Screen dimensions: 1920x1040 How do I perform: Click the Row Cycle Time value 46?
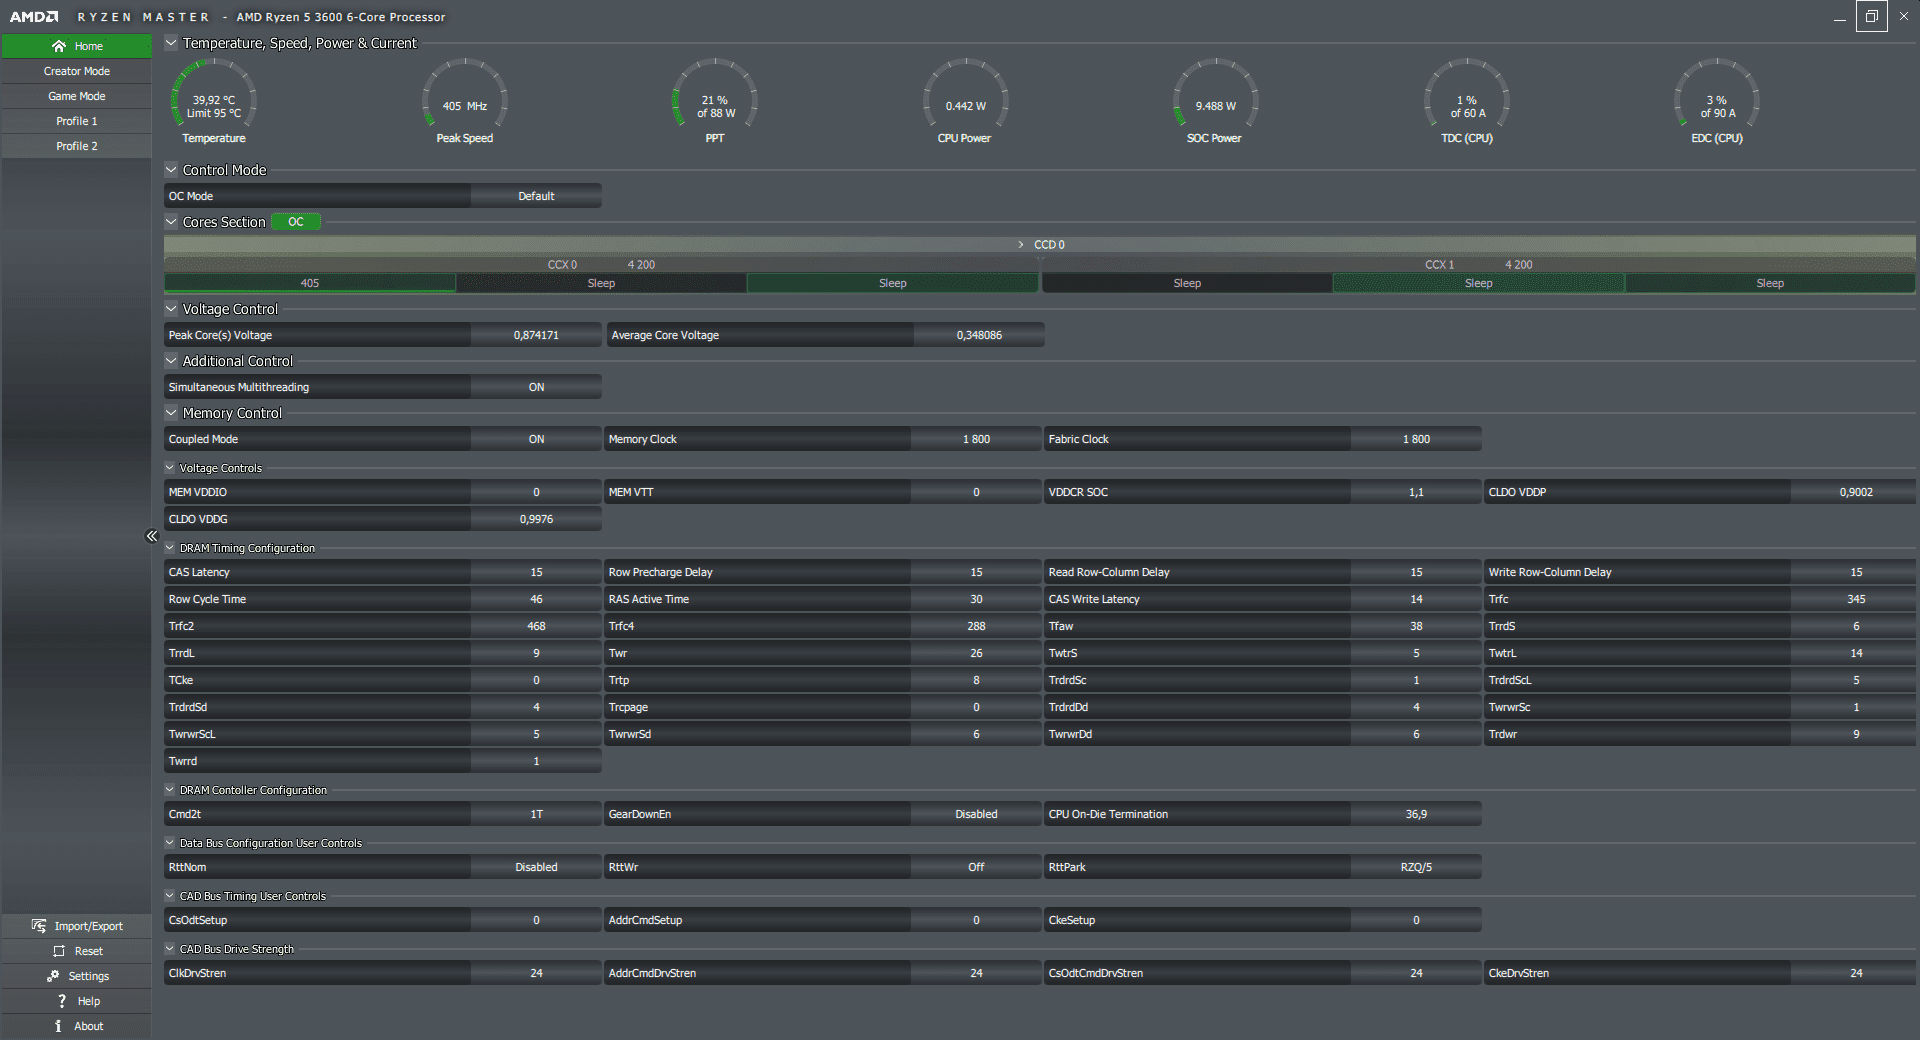[536, 599]
